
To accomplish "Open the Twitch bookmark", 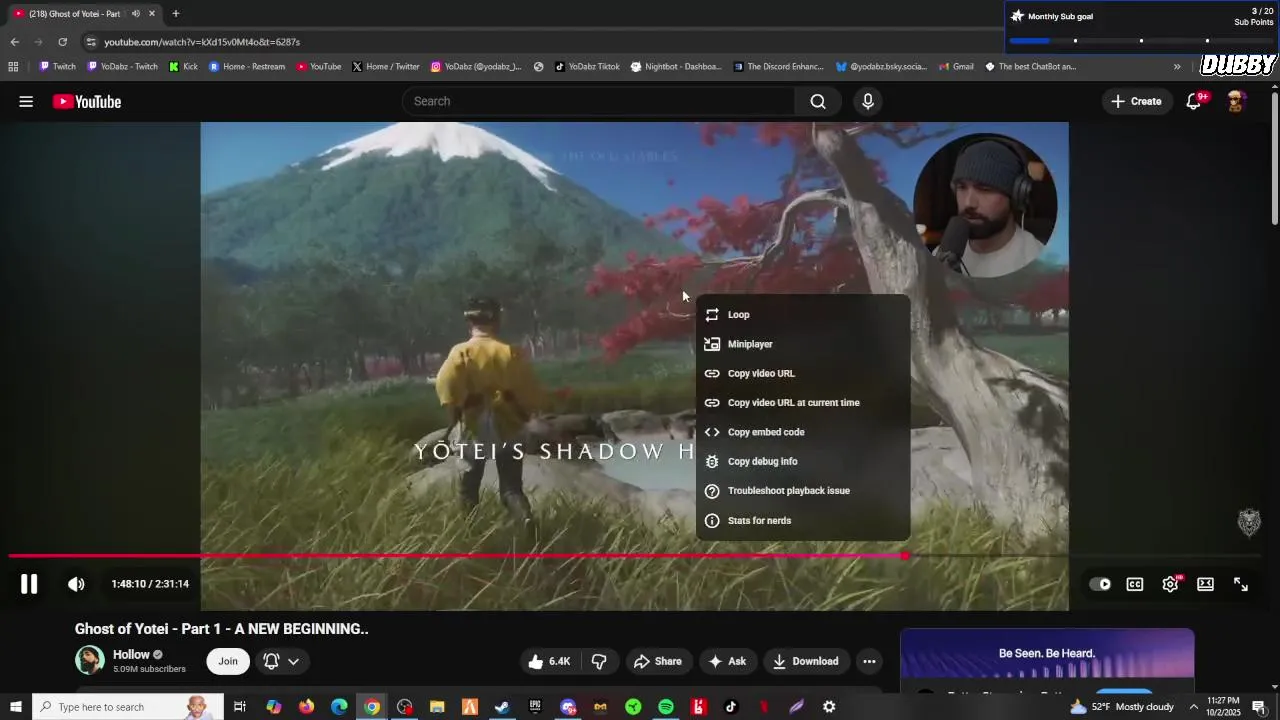I will tap(57, 67).
